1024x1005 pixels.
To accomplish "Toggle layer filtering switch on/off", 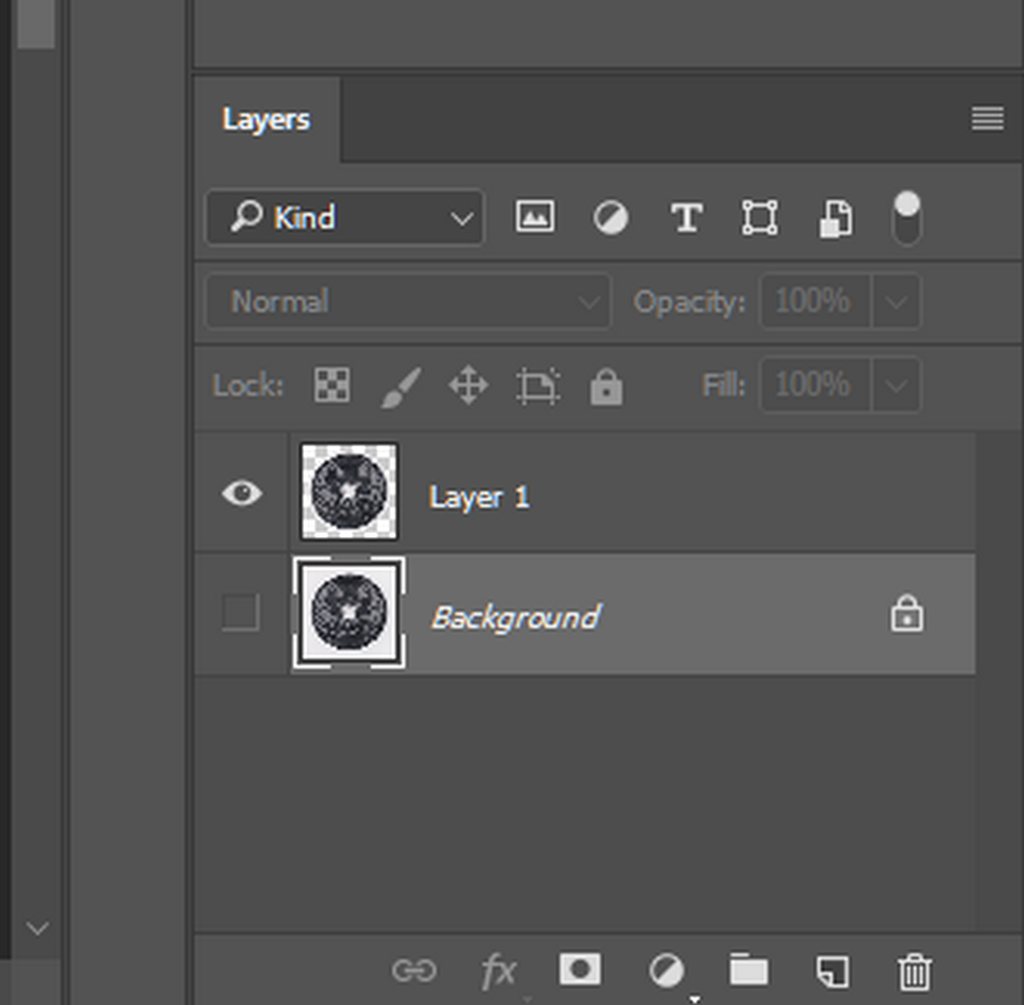I will click(x=906, y=218).
